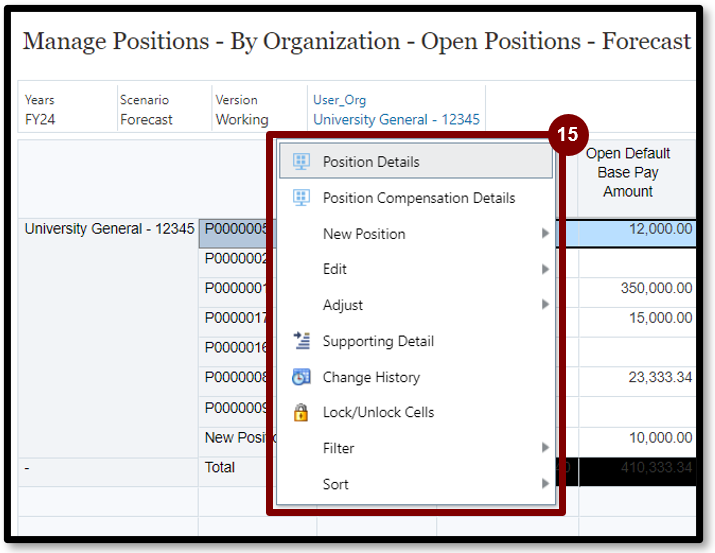Click the User_Org dimension link

[341, 100]
